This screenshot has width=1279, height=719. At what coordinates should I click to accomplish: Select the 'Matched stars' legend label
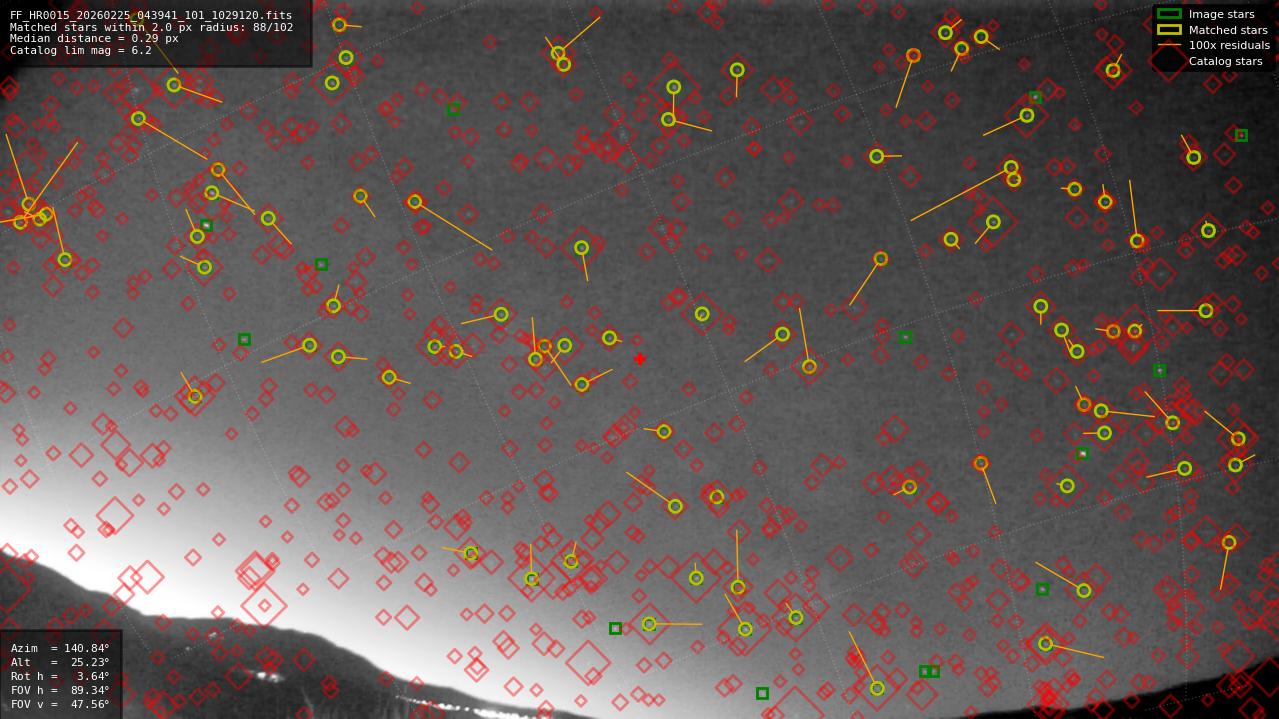click(x=1228, y=30)
